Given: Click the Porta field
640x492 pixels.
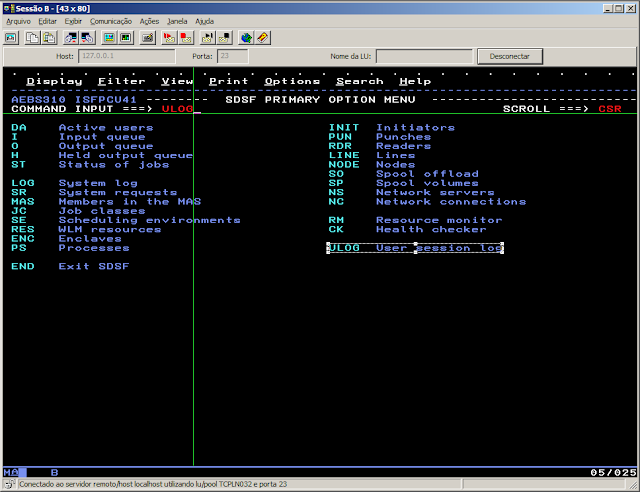Looking at the screenshot, I should click(232, 56).
